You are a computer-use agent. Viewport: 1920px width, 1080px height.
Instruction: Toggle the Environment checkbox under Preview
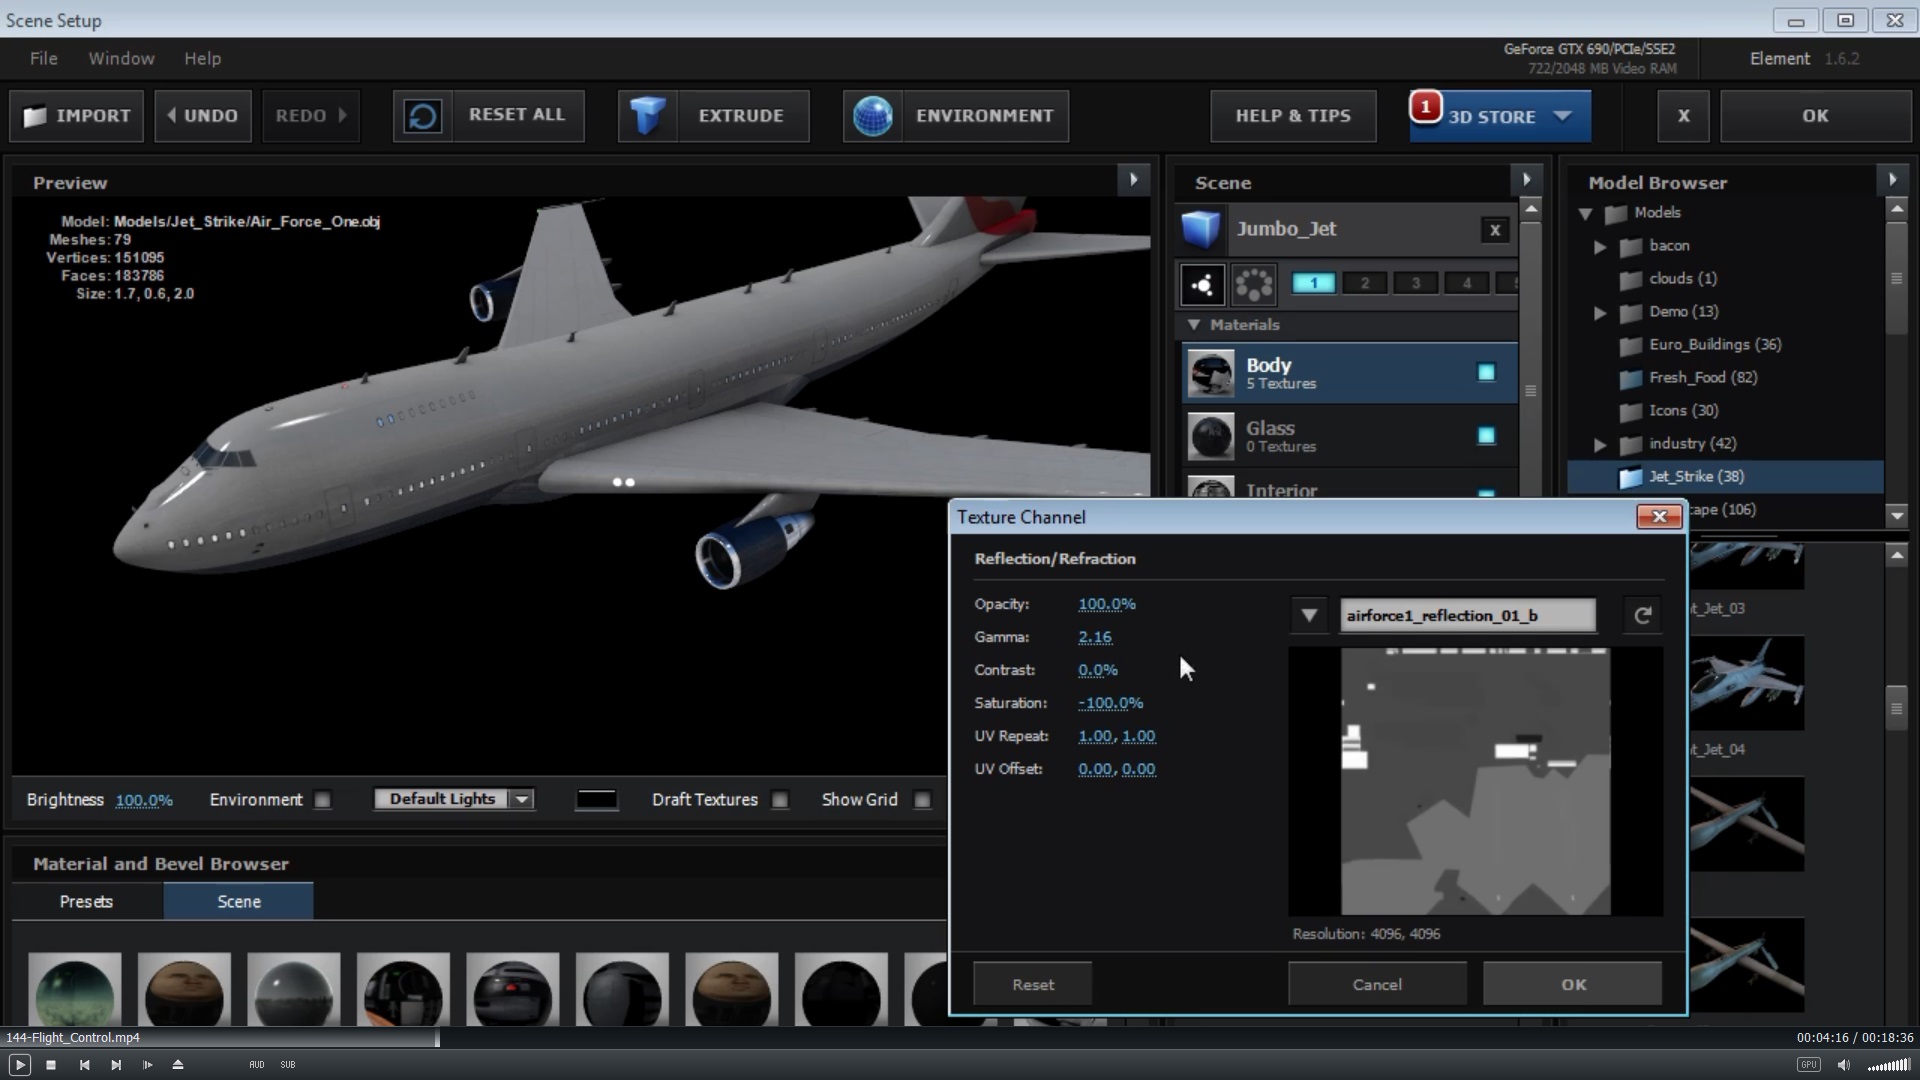point(322,800)
